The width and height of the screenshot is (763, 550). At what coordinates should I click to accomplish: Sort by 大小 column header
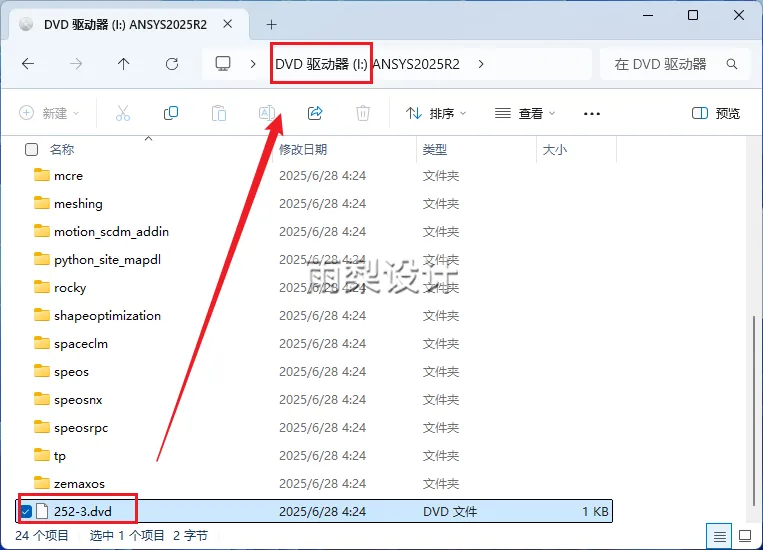click(555, 149)
